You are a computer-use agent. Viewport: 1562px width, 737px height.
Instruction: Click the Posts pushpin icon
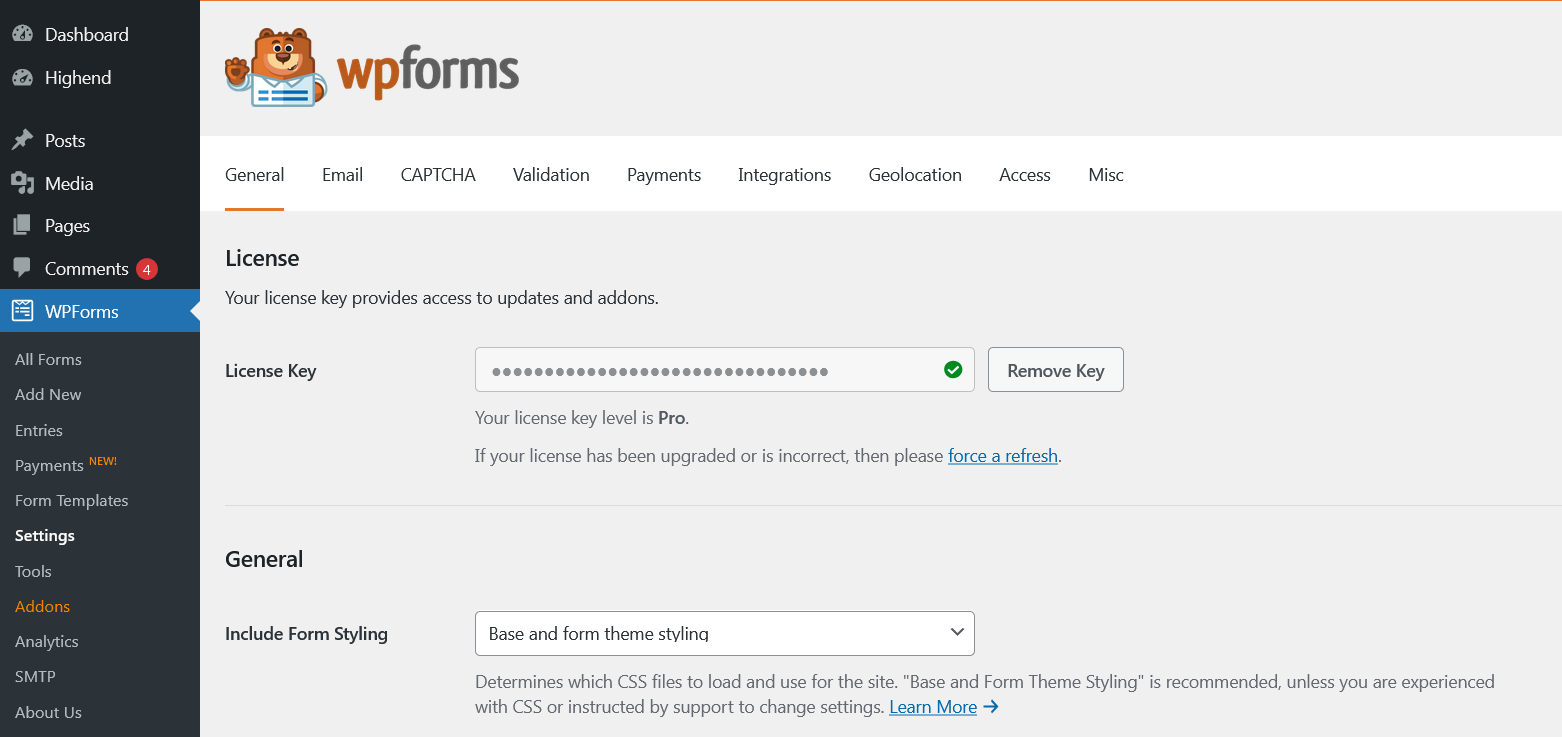click(x=22, y=140)
